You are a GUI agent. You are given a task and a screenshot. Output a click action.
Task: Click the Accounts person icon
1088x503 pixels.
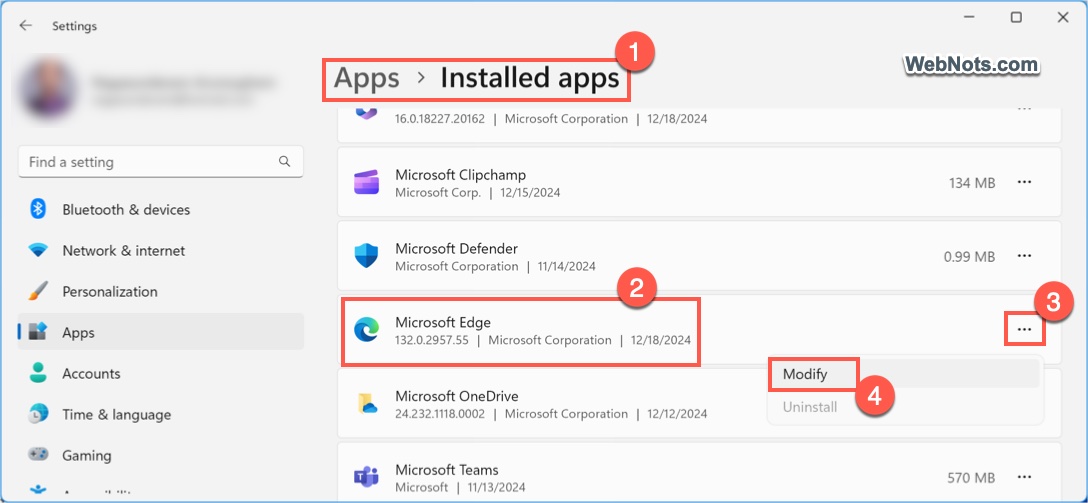click(x=37, y=373)
